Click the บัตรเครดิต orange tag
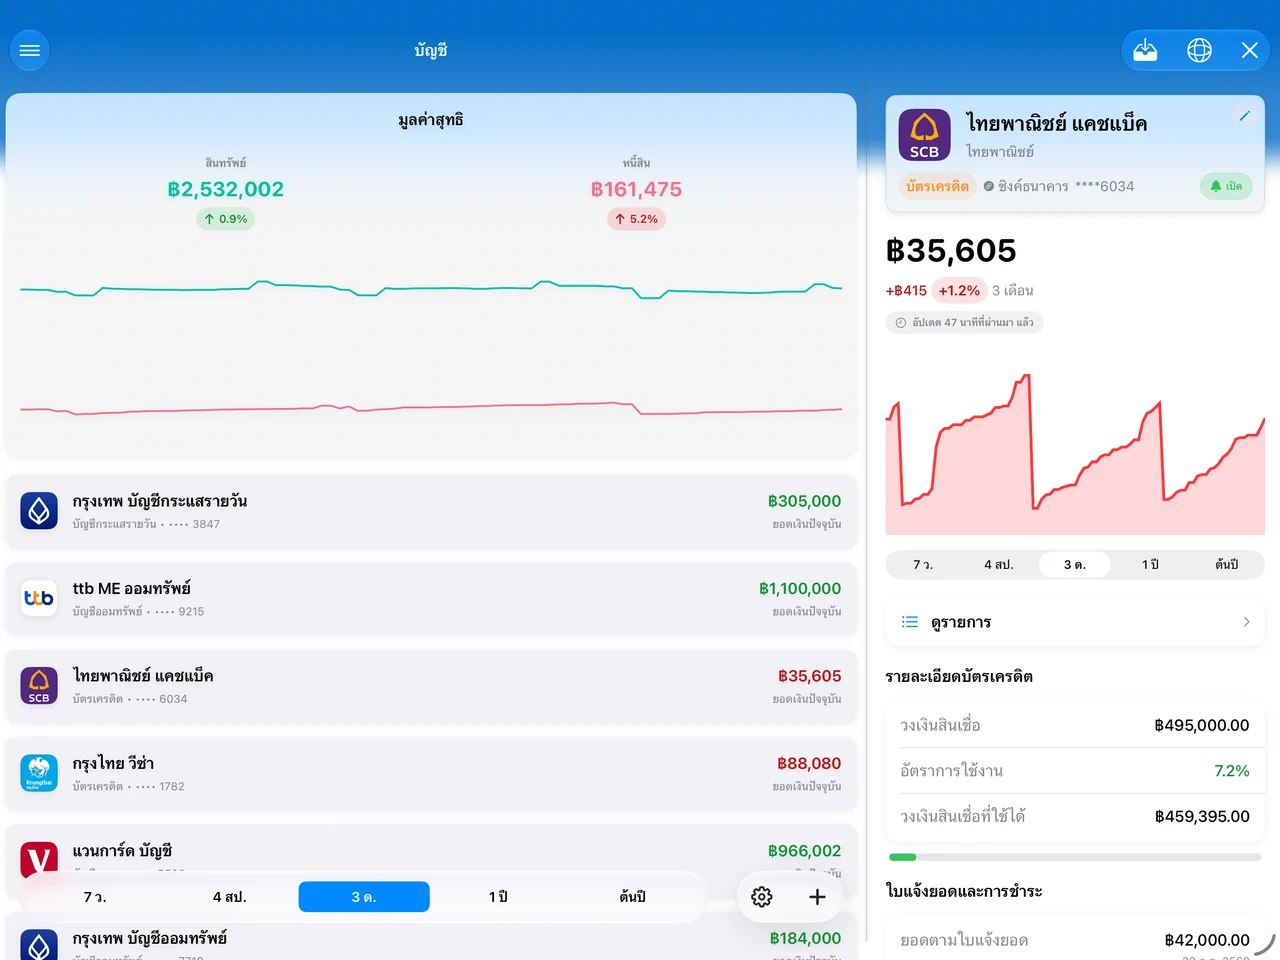Viewport: 1280px width, 960px height. pos(937,186)
